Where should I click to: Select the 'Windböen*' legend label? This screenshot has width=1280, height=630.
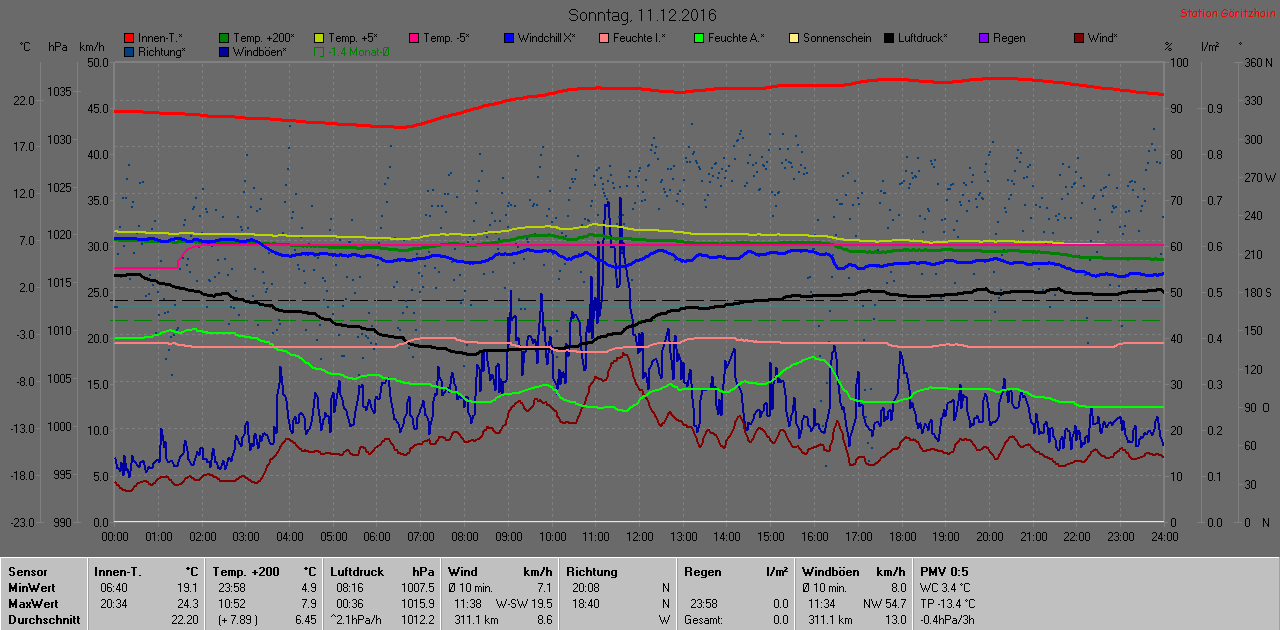(260, 51)
